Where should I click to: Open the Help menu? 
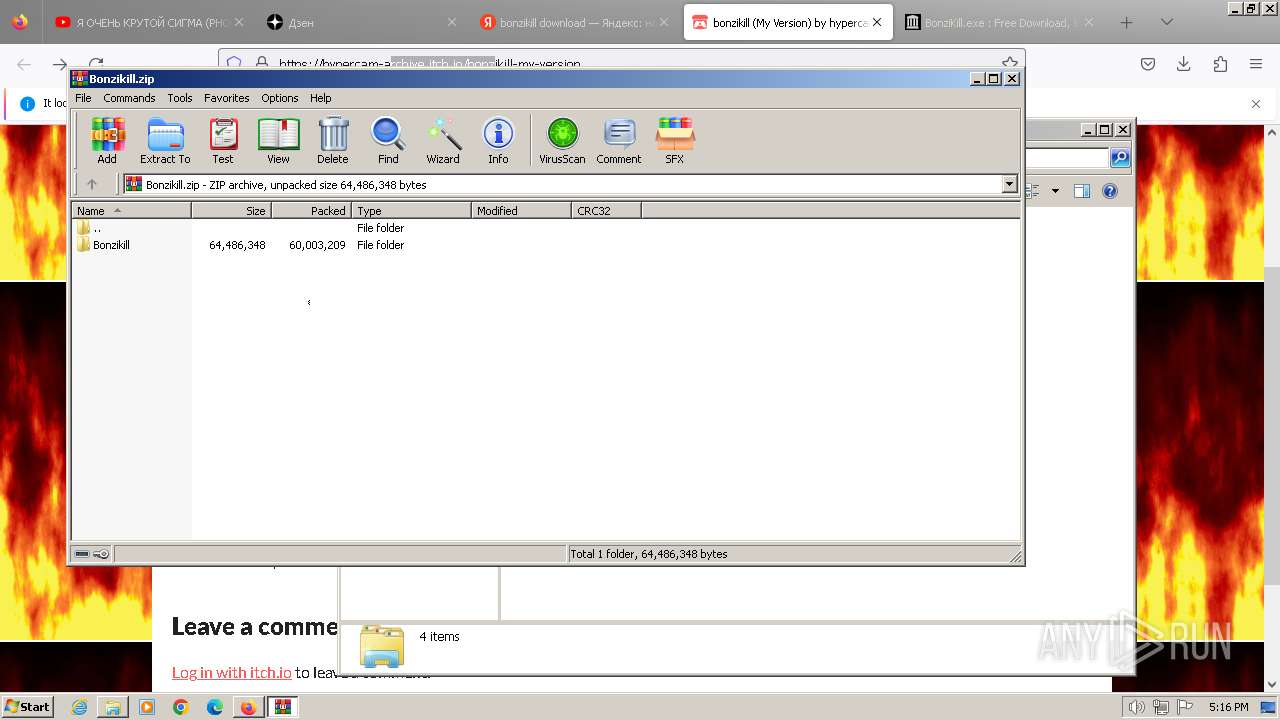click(320, 98)
